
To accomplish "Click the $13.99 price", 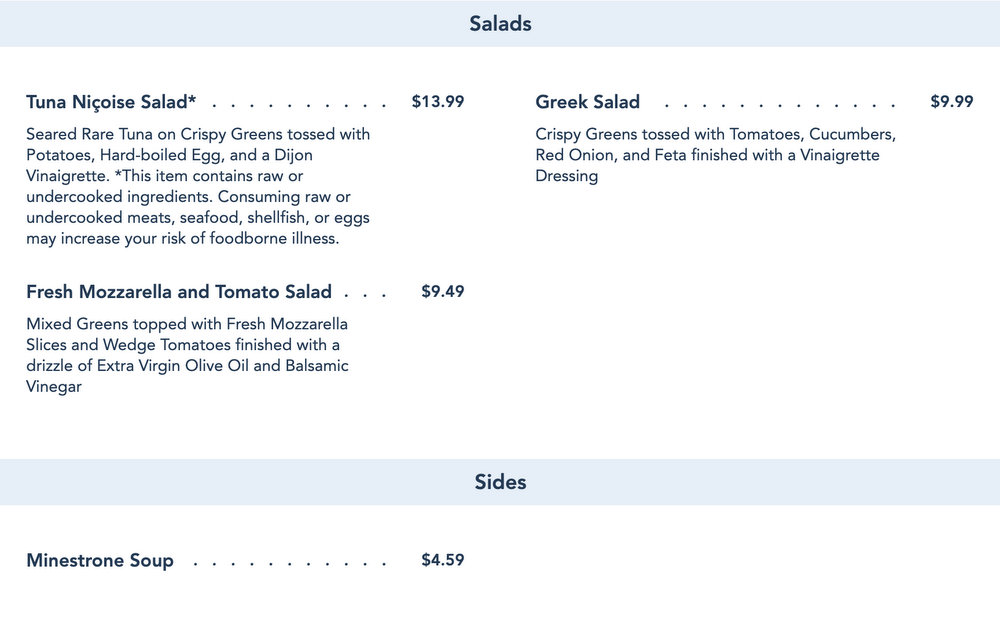I will pyautogui.click(x=437, y=102).
